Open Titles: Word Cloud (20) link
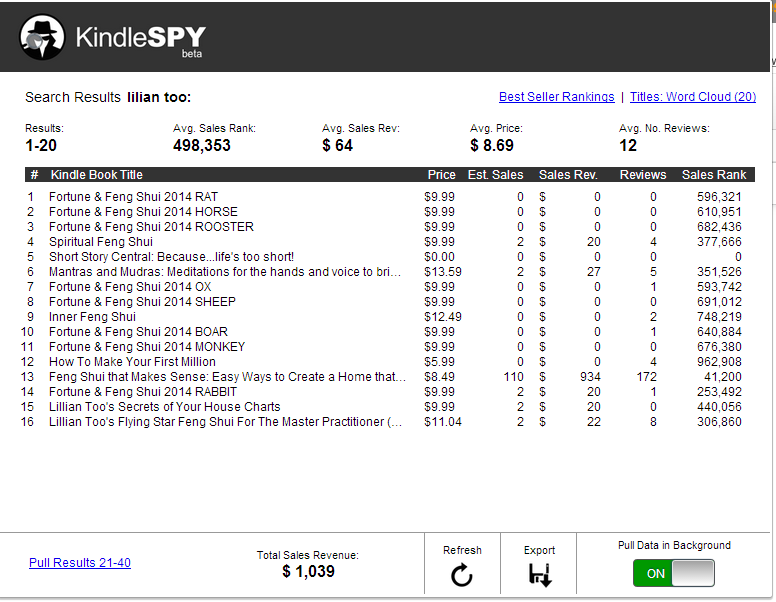 (693, 97)
